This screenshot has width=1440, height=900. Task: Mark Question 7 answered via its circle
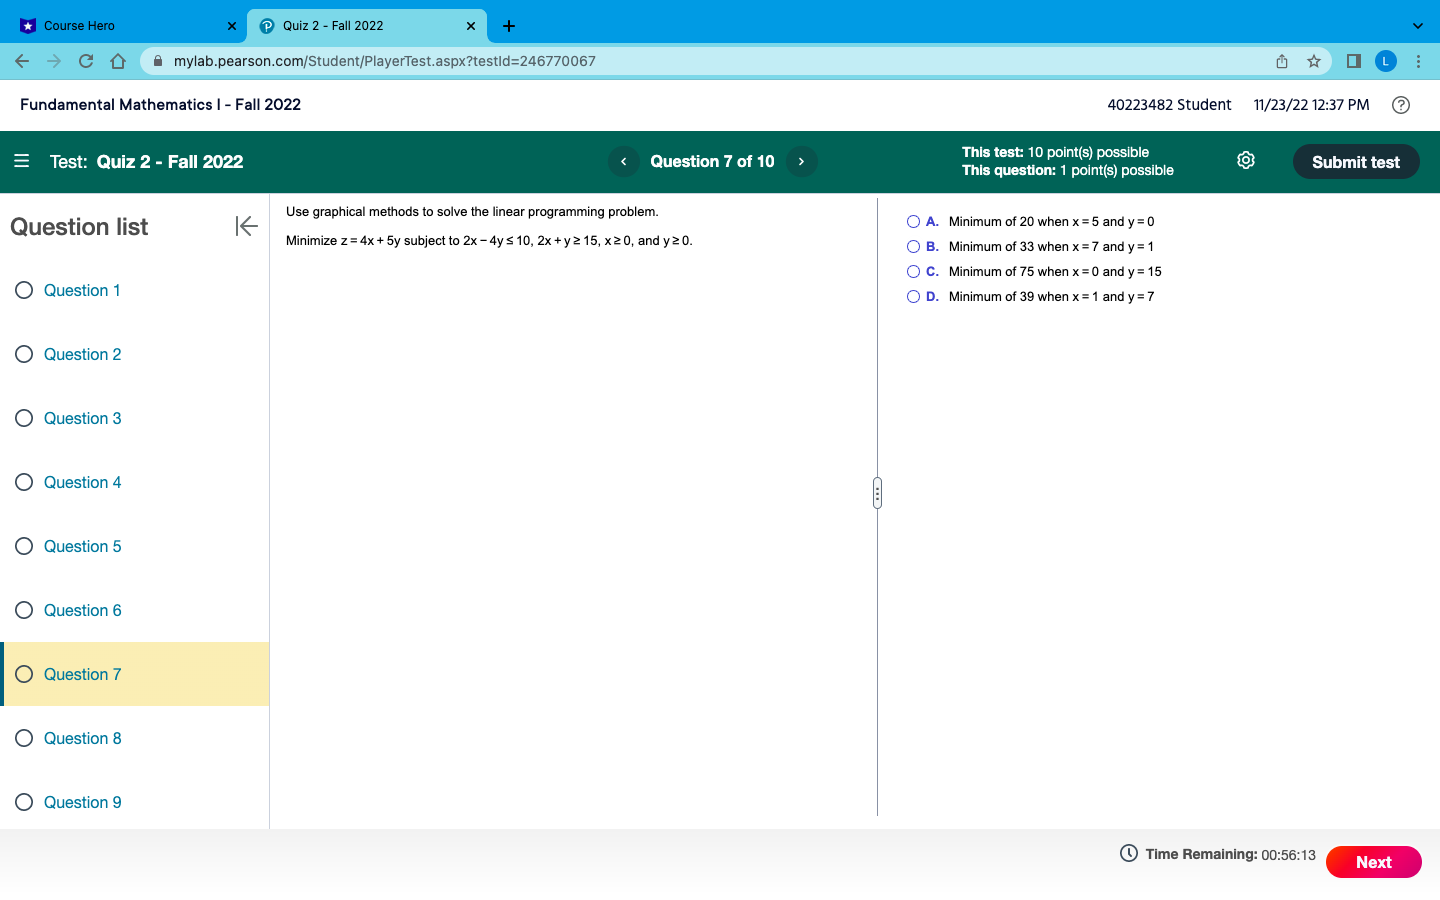(x=24, y=674)
